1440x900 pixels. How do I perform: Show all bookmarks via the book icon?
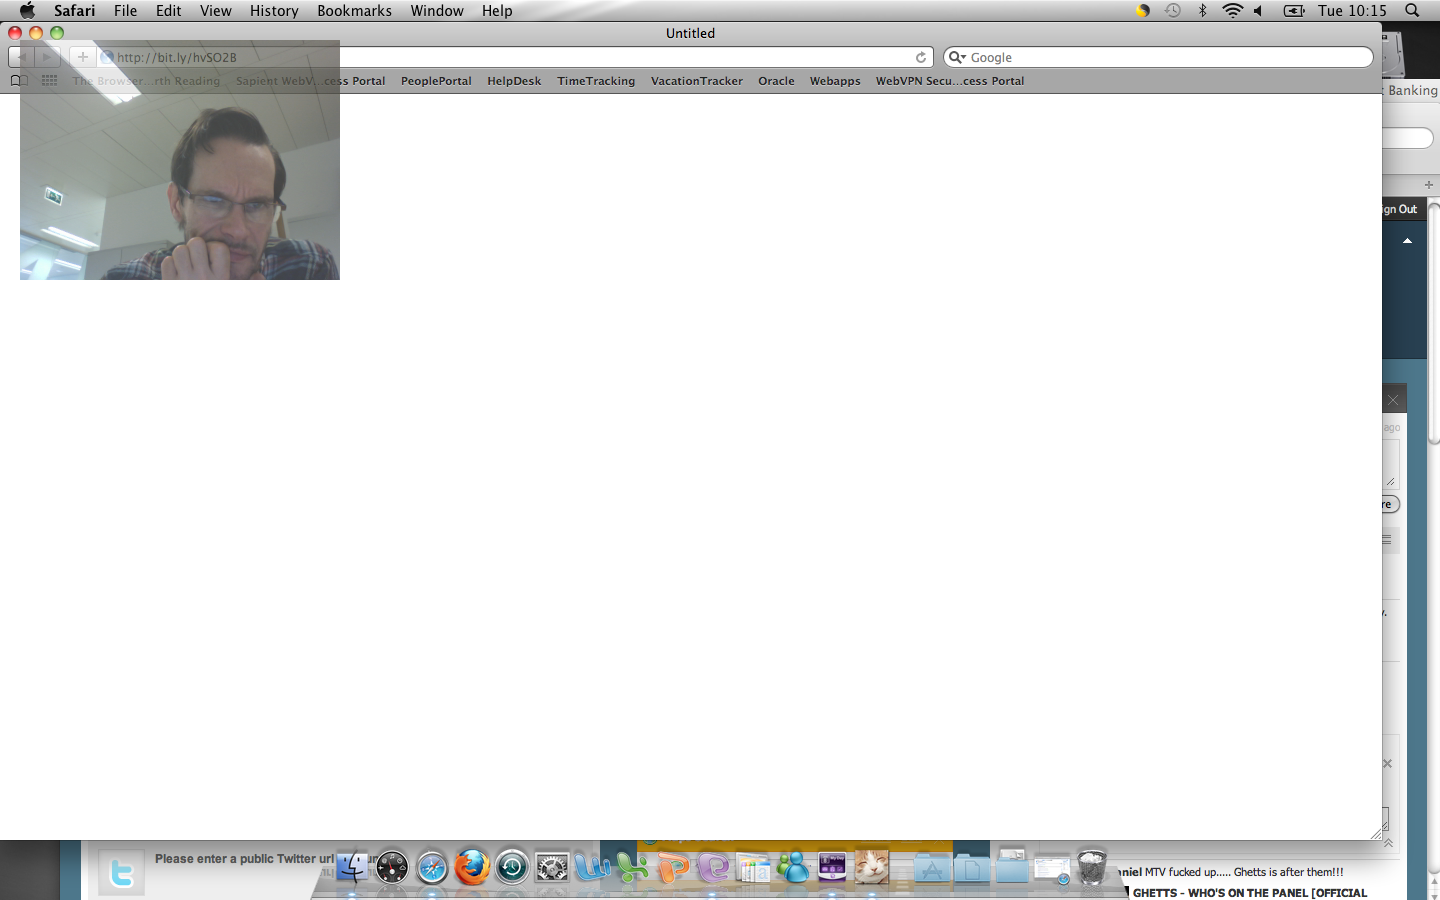click(x=19, y=81)
